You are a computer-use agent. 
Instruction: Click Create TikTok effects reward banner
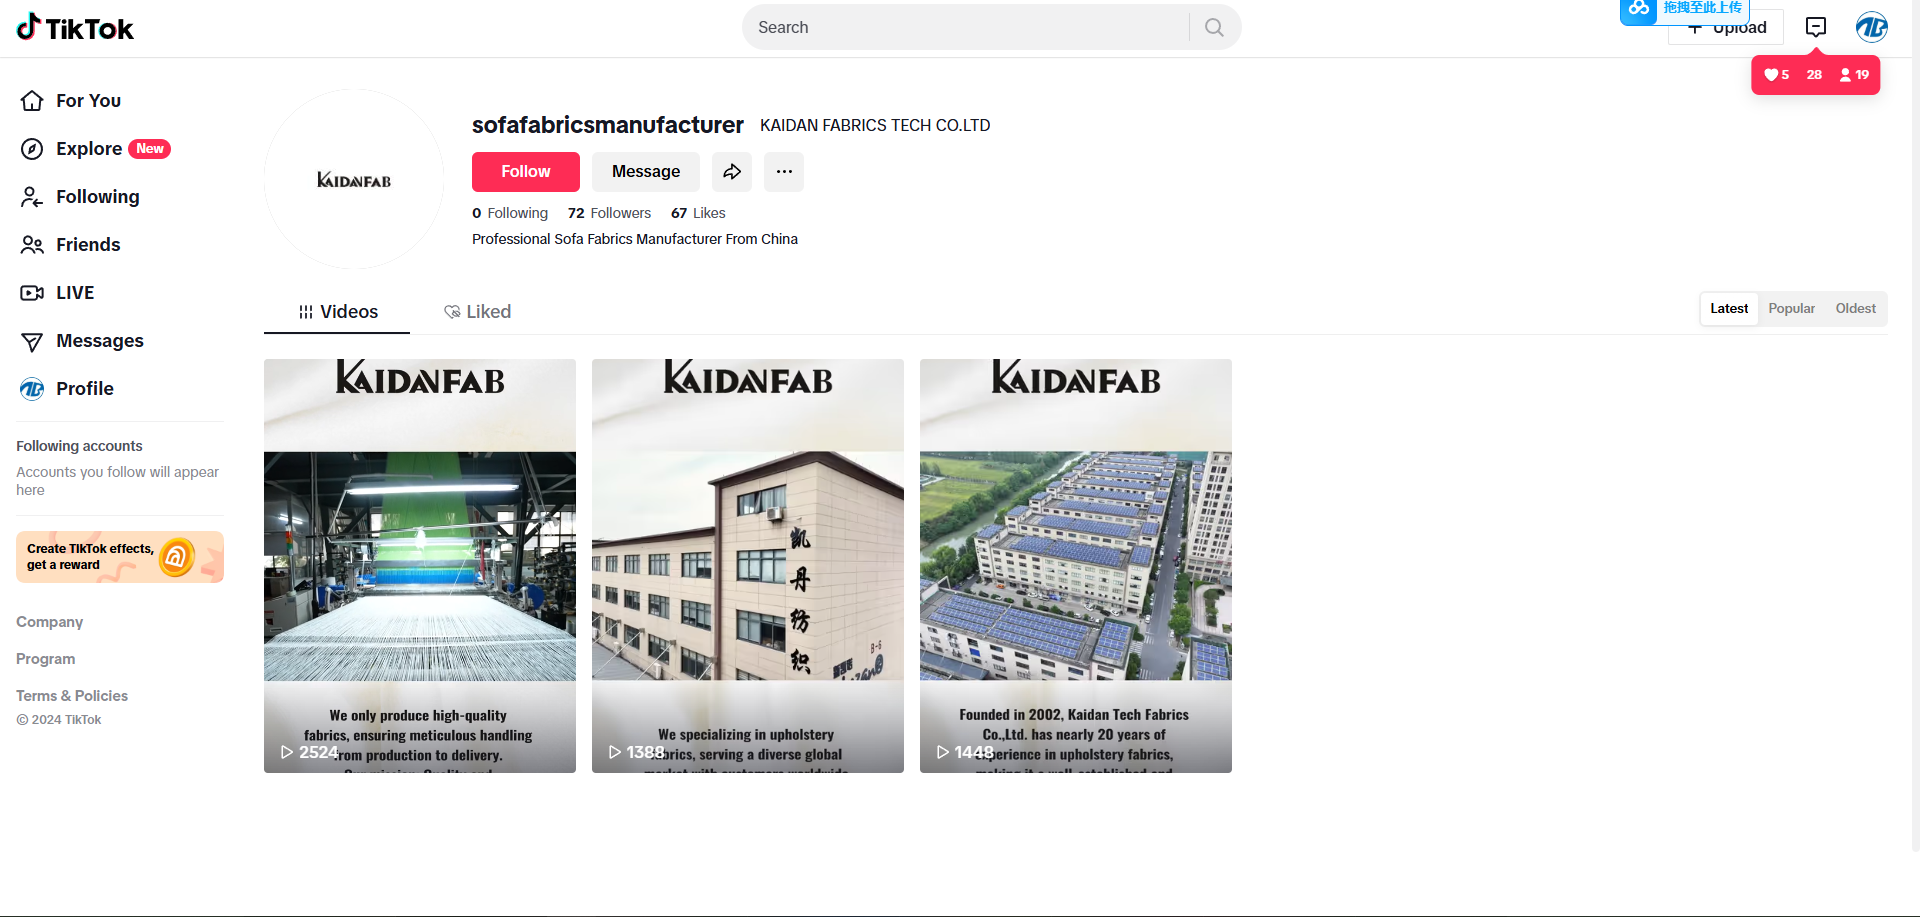(120, 557)
